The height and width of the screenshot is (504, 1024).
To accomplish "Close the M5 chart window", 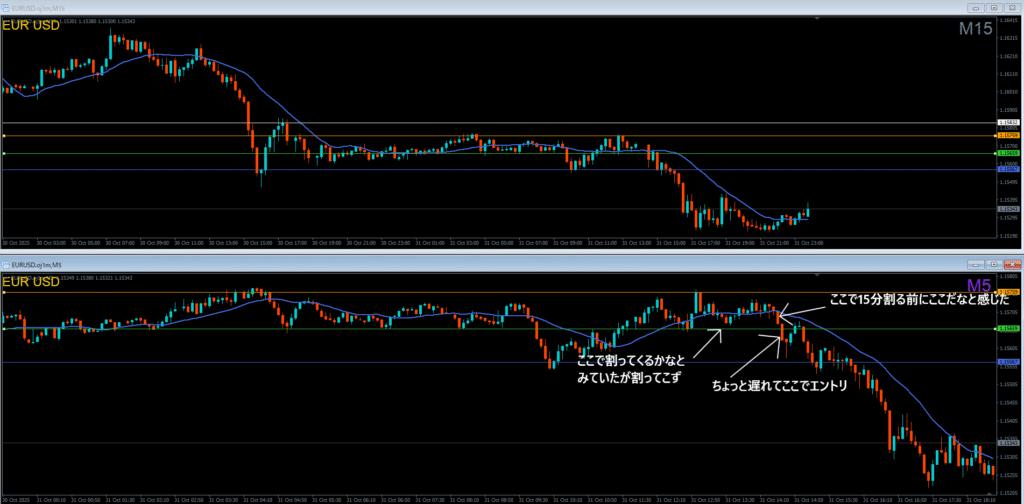I will 1011,264.
